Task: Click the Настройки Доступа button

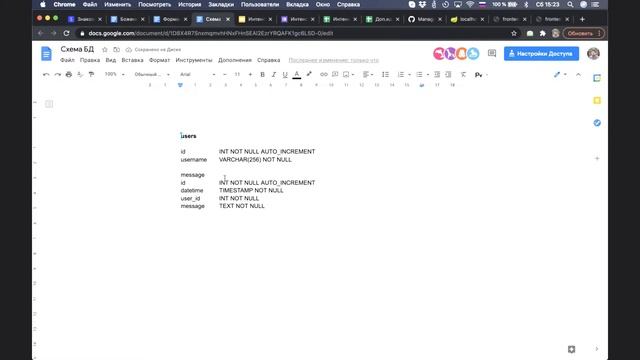Action: 541,53
